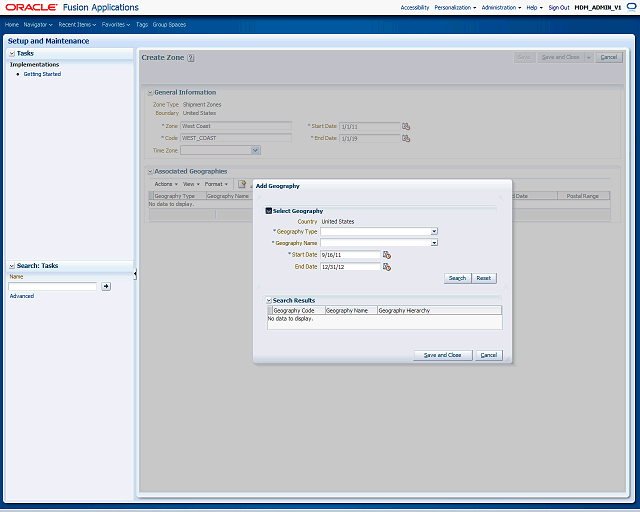The height and width of the screenshot is (512, 640).
Task: Open the Administration menu
Action: [501, 8]
